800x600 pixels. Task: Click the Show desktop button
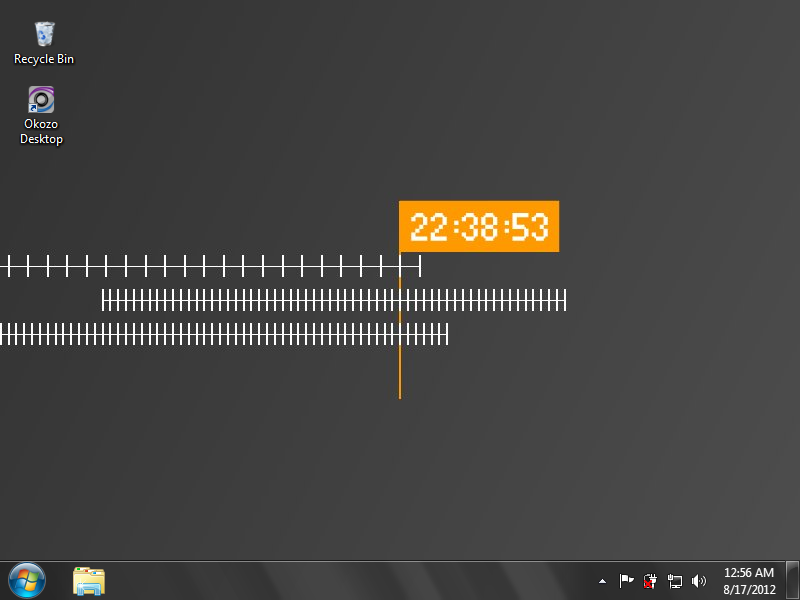[792, 581]
